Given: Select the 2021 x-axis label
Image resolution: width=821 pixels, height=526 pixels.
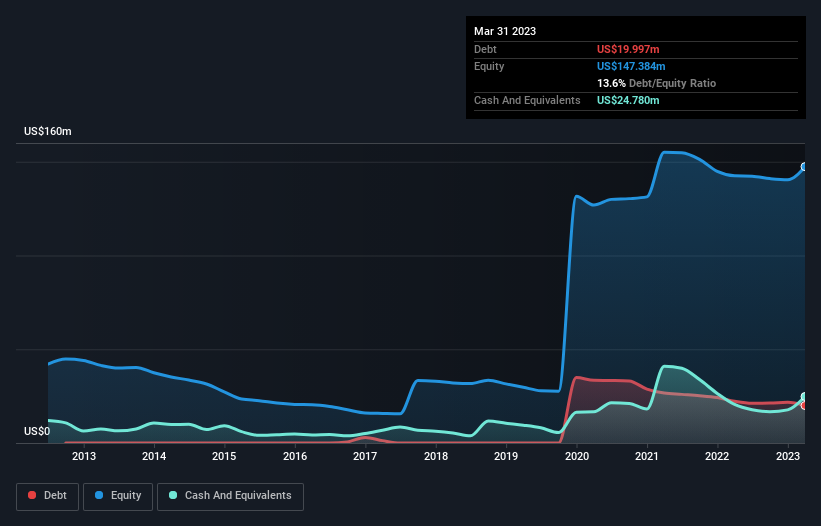Looking at the screenshot, I should click(x=647, y=456).
